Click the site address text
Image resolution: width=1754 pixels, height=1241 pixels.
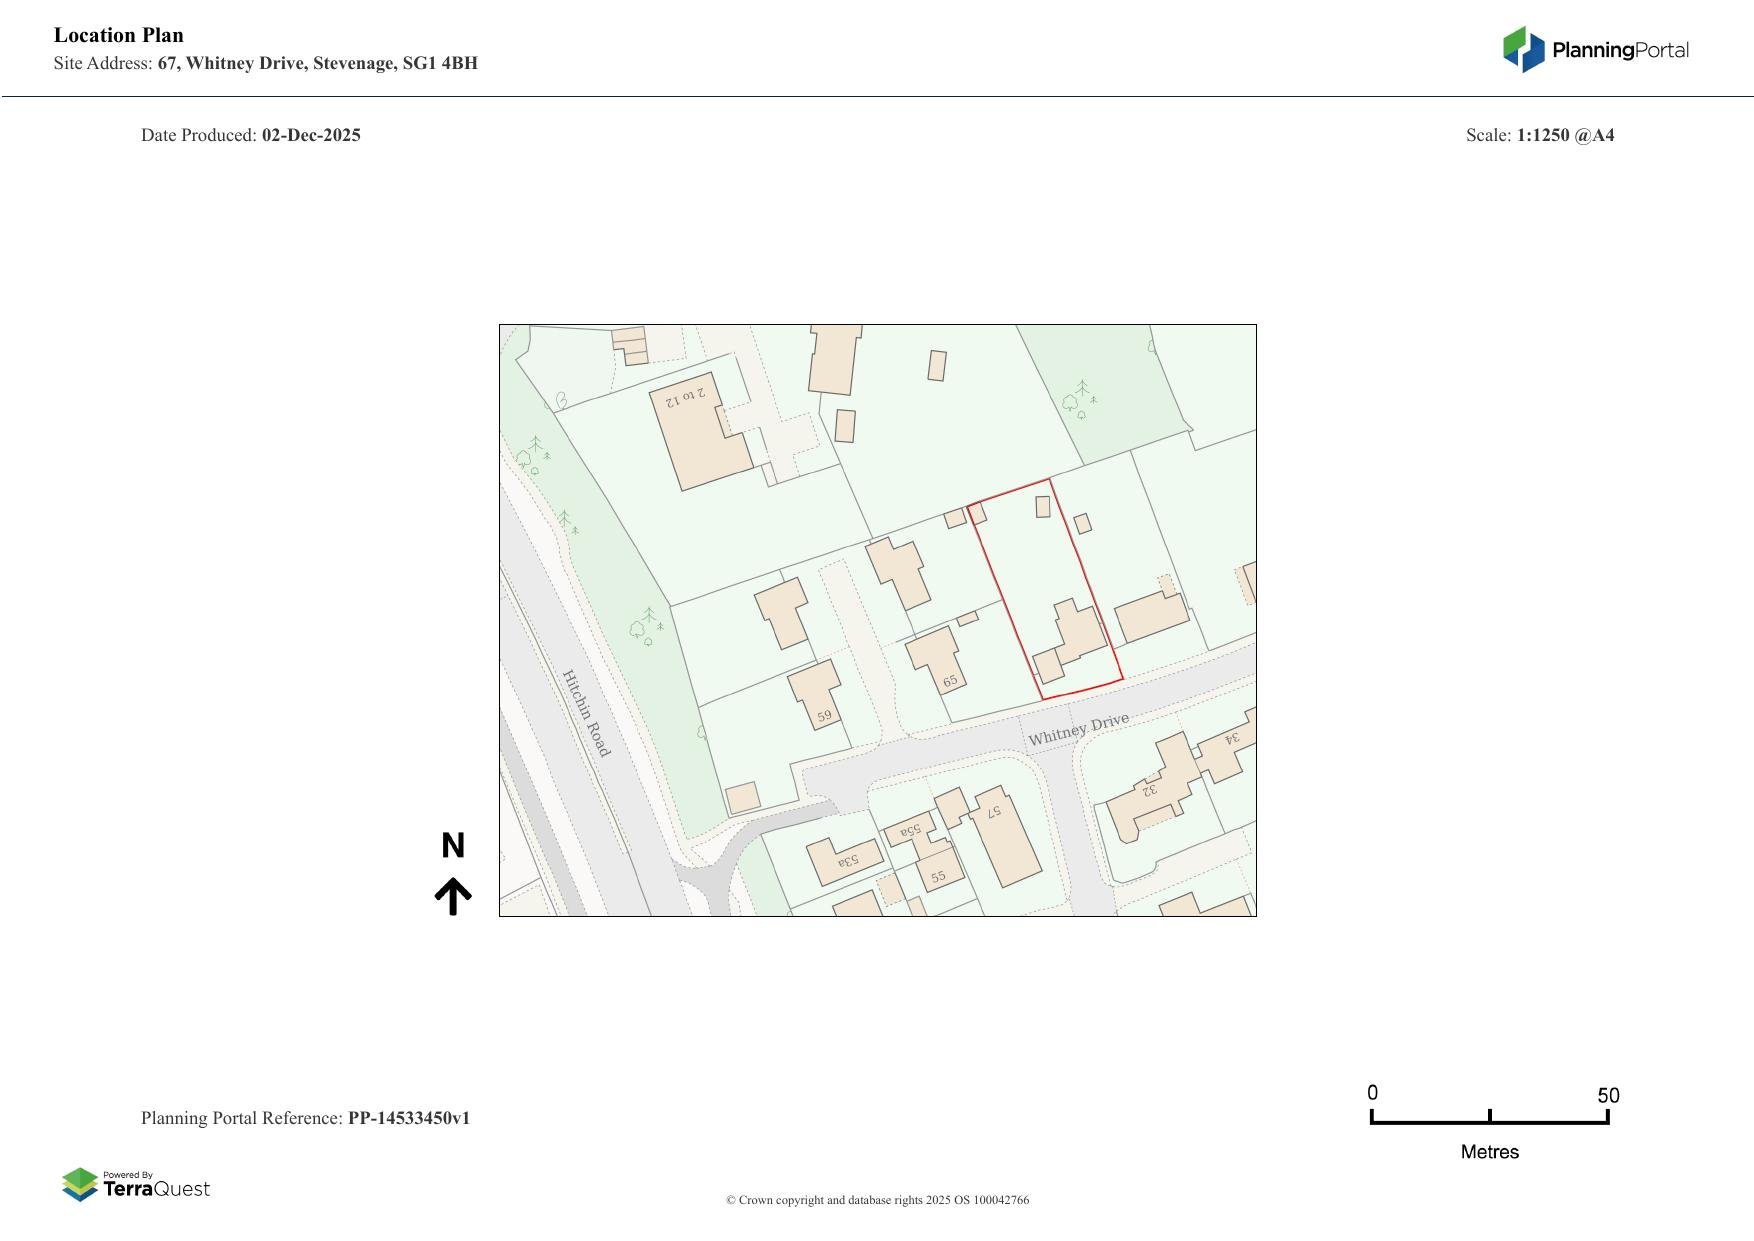pyautogui.click(x=266, y=63)
